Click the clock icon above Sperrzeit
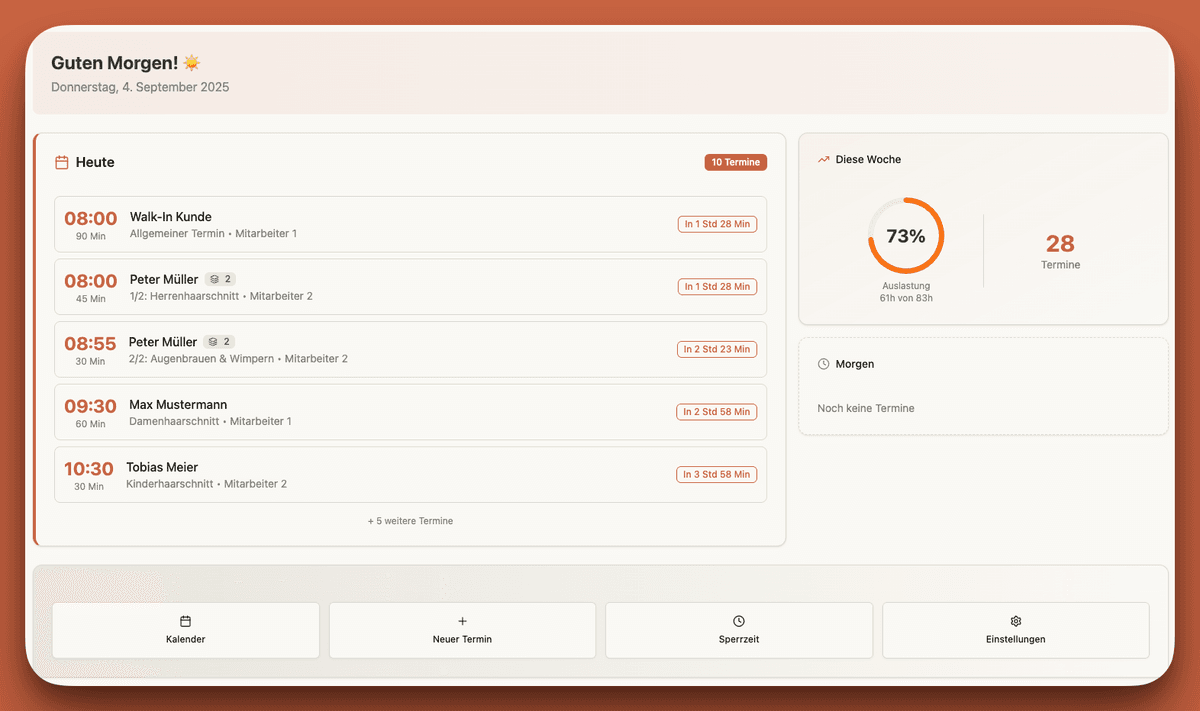The width and height of the screenshot is (1200, 711). click(738, 621)
